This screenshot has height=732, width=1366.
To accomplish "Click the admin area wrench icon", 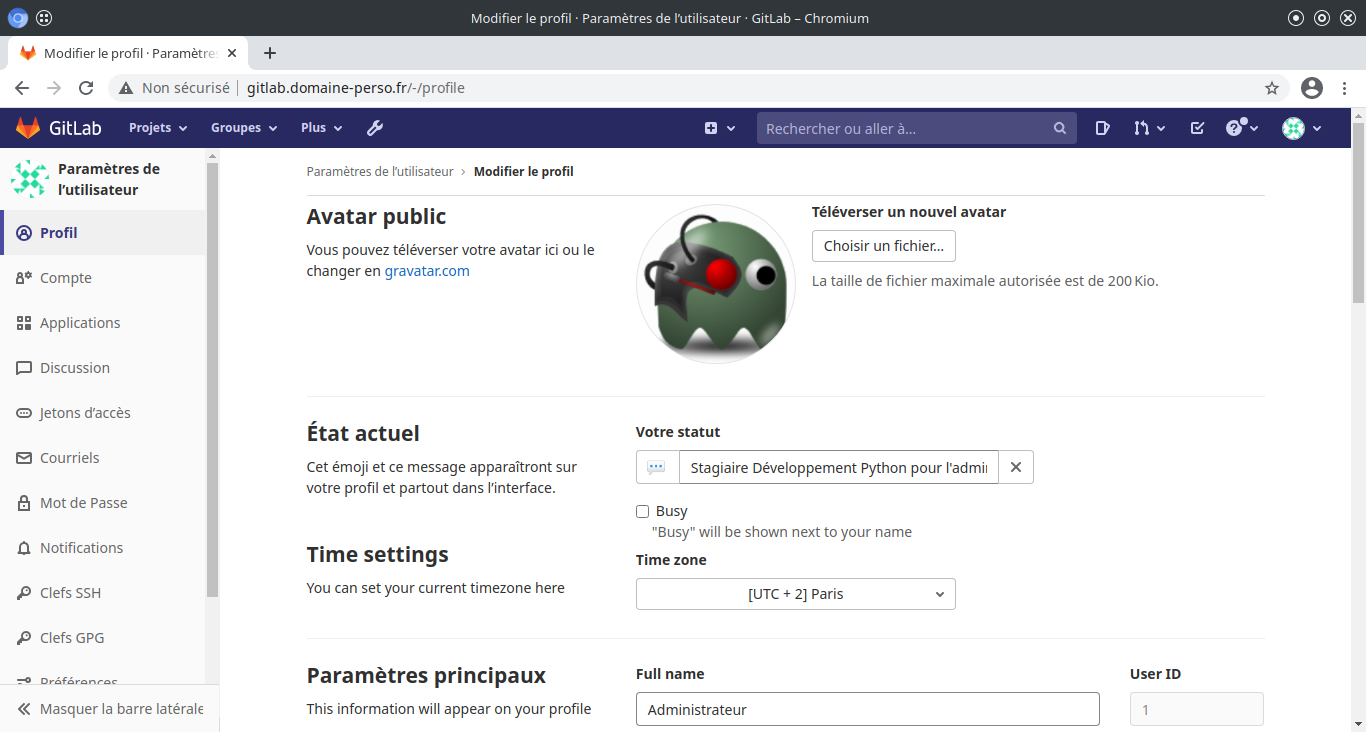I will (x=375, y=128).
